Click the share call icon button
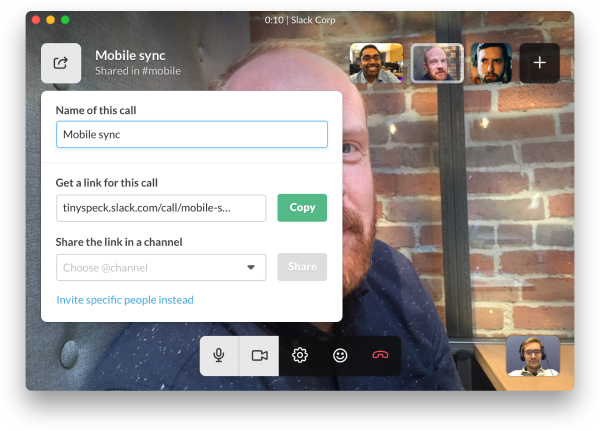Viewport: 600px width, 431px height. [61, 63]
